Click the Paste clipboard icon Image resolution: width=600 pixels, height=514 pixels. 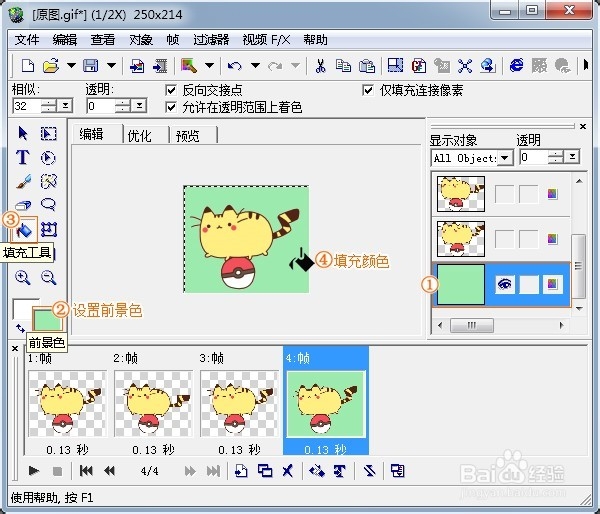(x=367, y=66)
